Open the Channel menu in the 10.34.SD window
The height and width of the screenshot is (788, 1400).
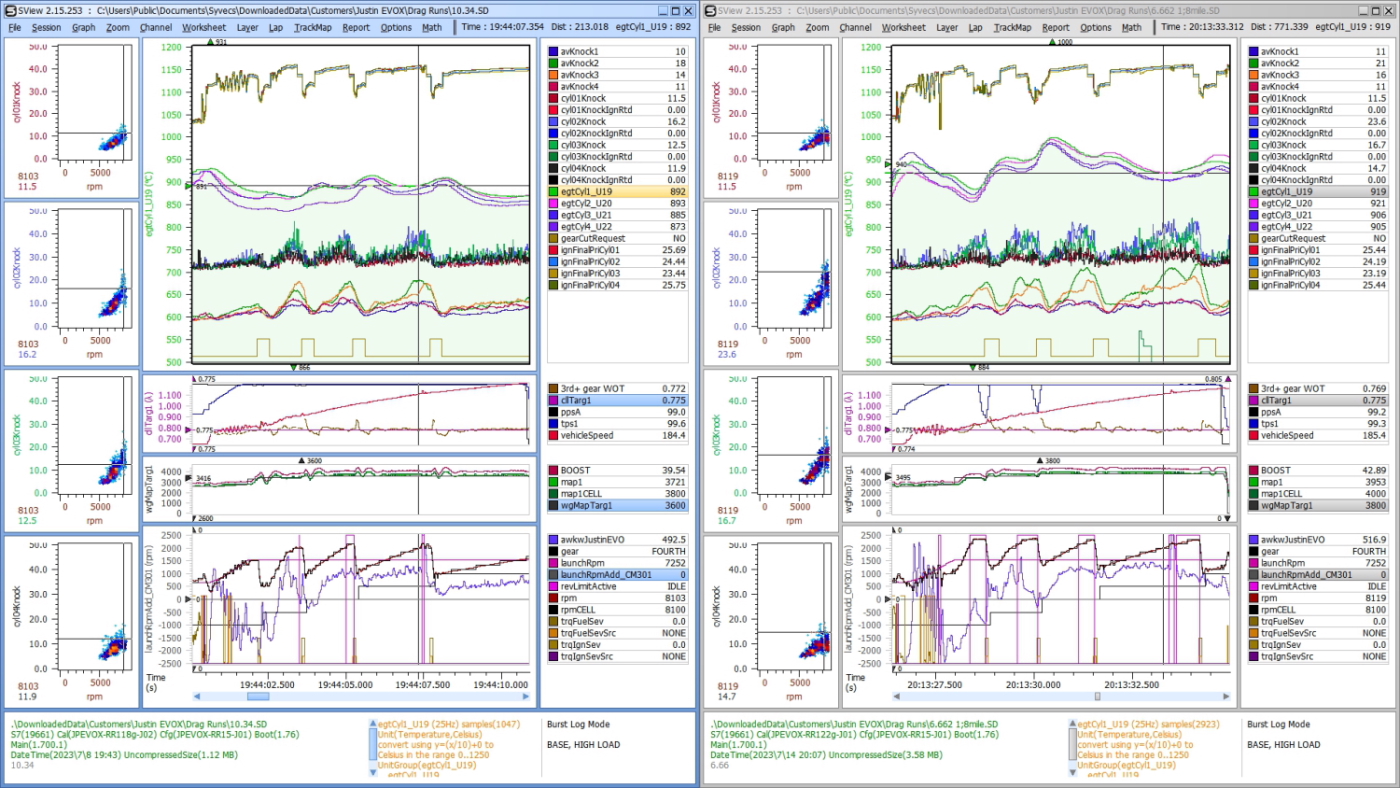click(x=155, y=28)
